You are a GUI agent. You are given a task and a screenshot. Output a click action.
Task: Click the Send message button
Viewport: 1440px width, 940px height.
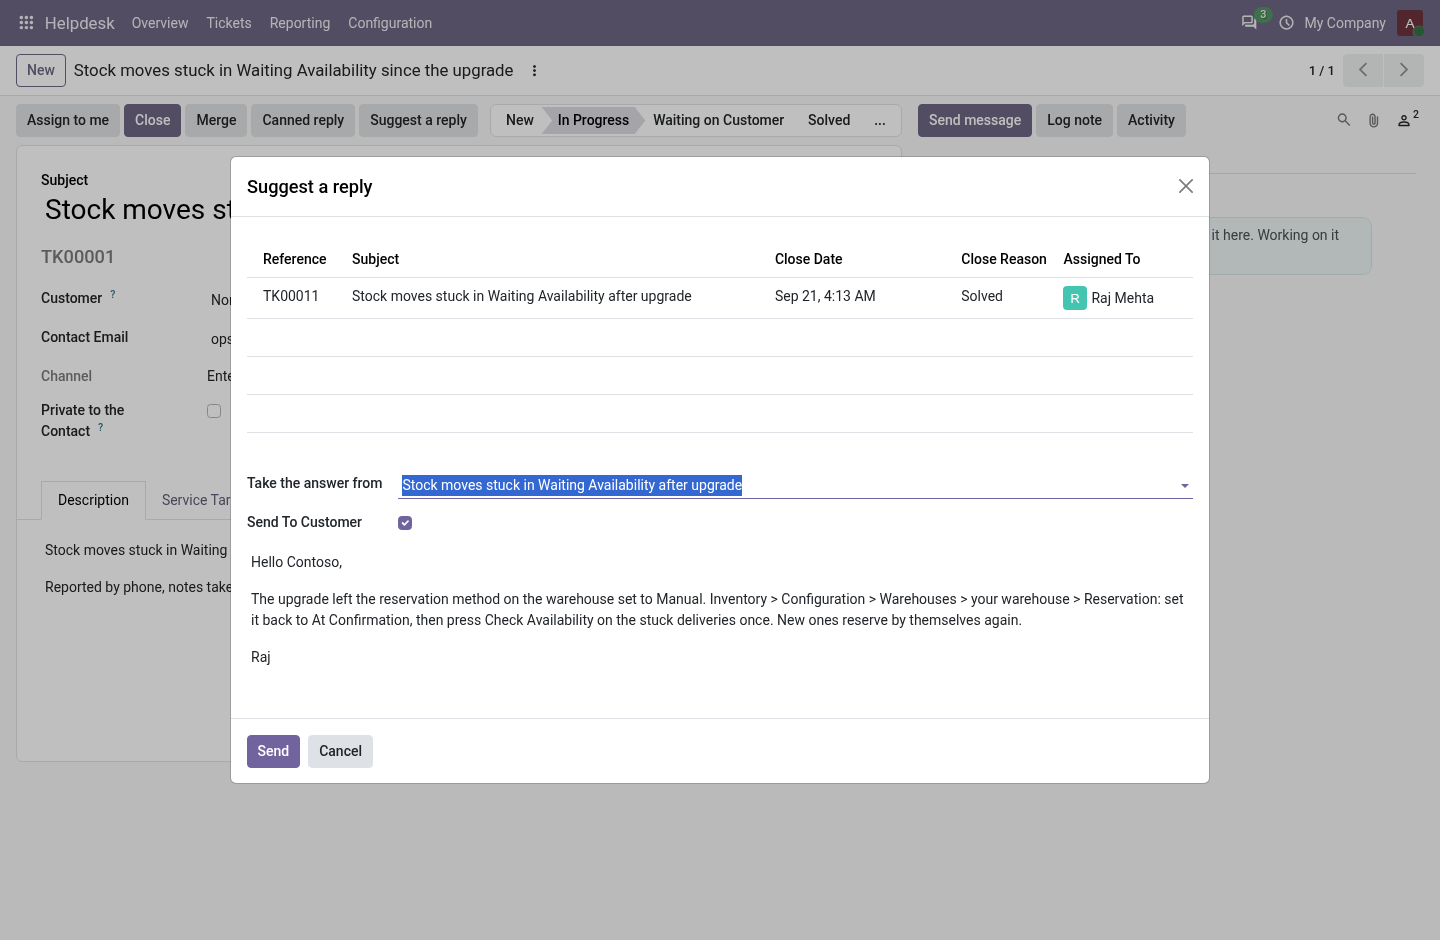[975, 120]
